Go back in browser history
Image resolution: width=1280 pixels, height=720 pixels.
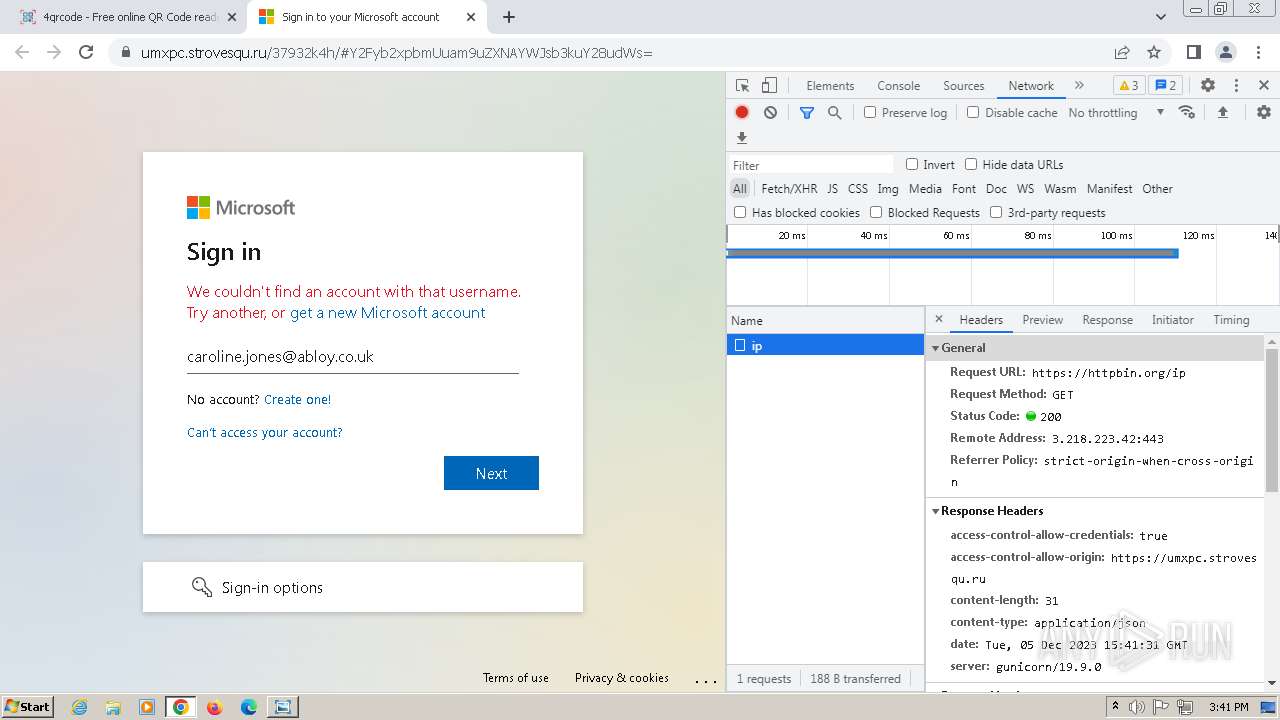tap(22, 52)
